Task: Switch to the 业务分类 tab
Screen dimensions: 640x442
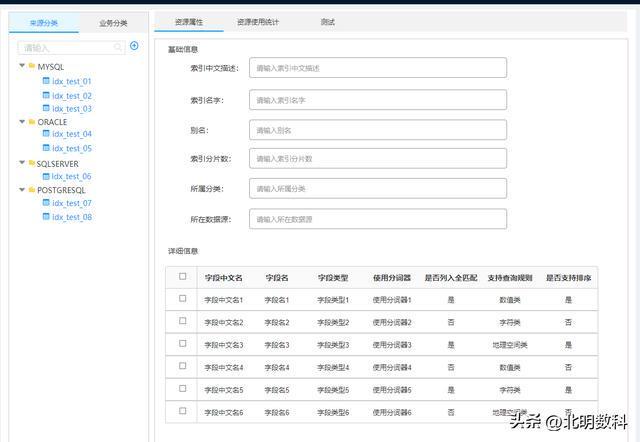Action: pos(113,23)
